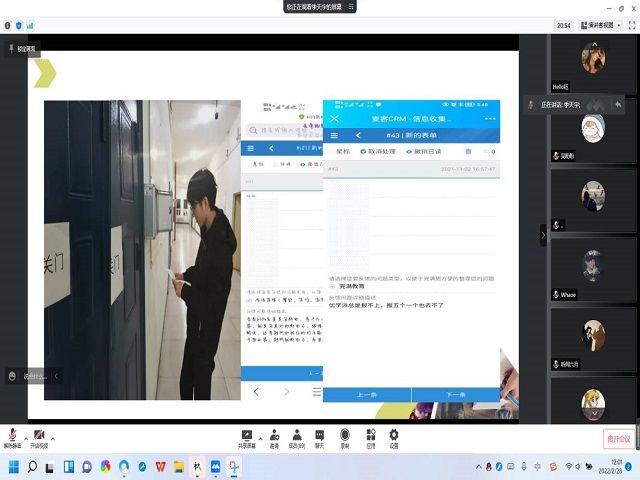Open the Speaker View layout dropdown
The image size is (640, 480).
click(600, 25)
